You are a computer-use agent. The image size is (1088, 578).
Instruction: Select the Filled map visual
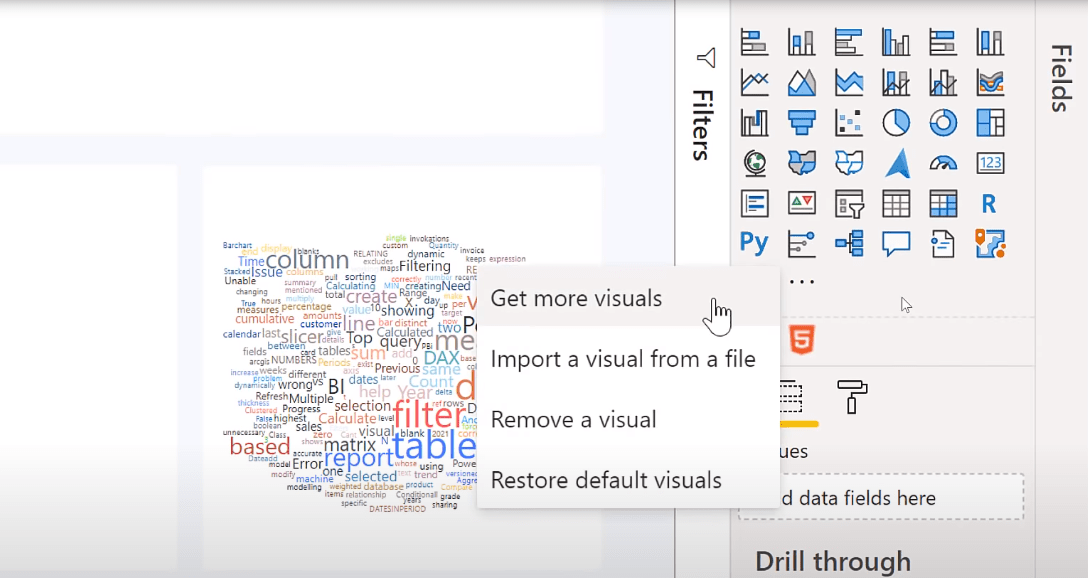801,163
